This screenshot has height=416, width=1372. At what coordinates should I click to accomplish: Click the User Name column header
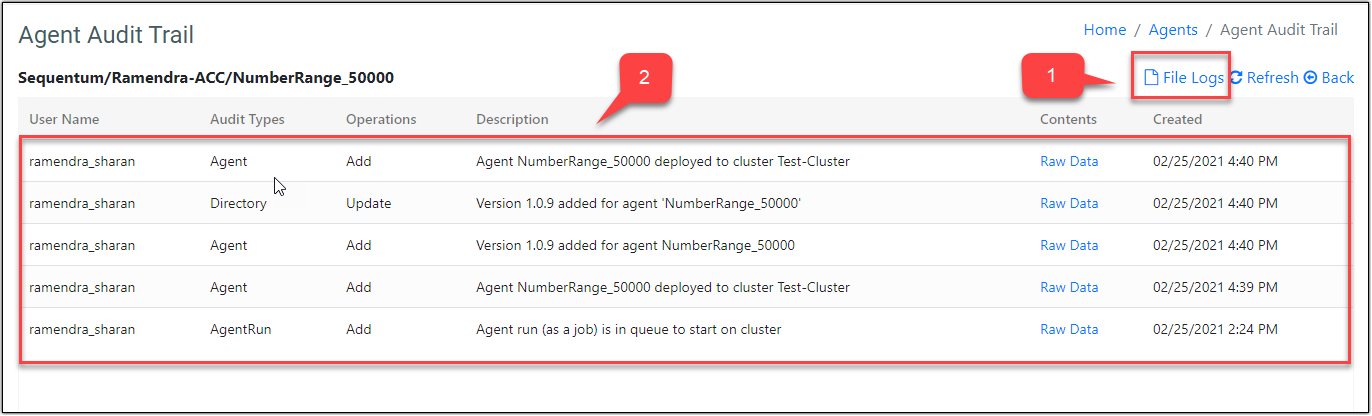[x=64, y=119]
